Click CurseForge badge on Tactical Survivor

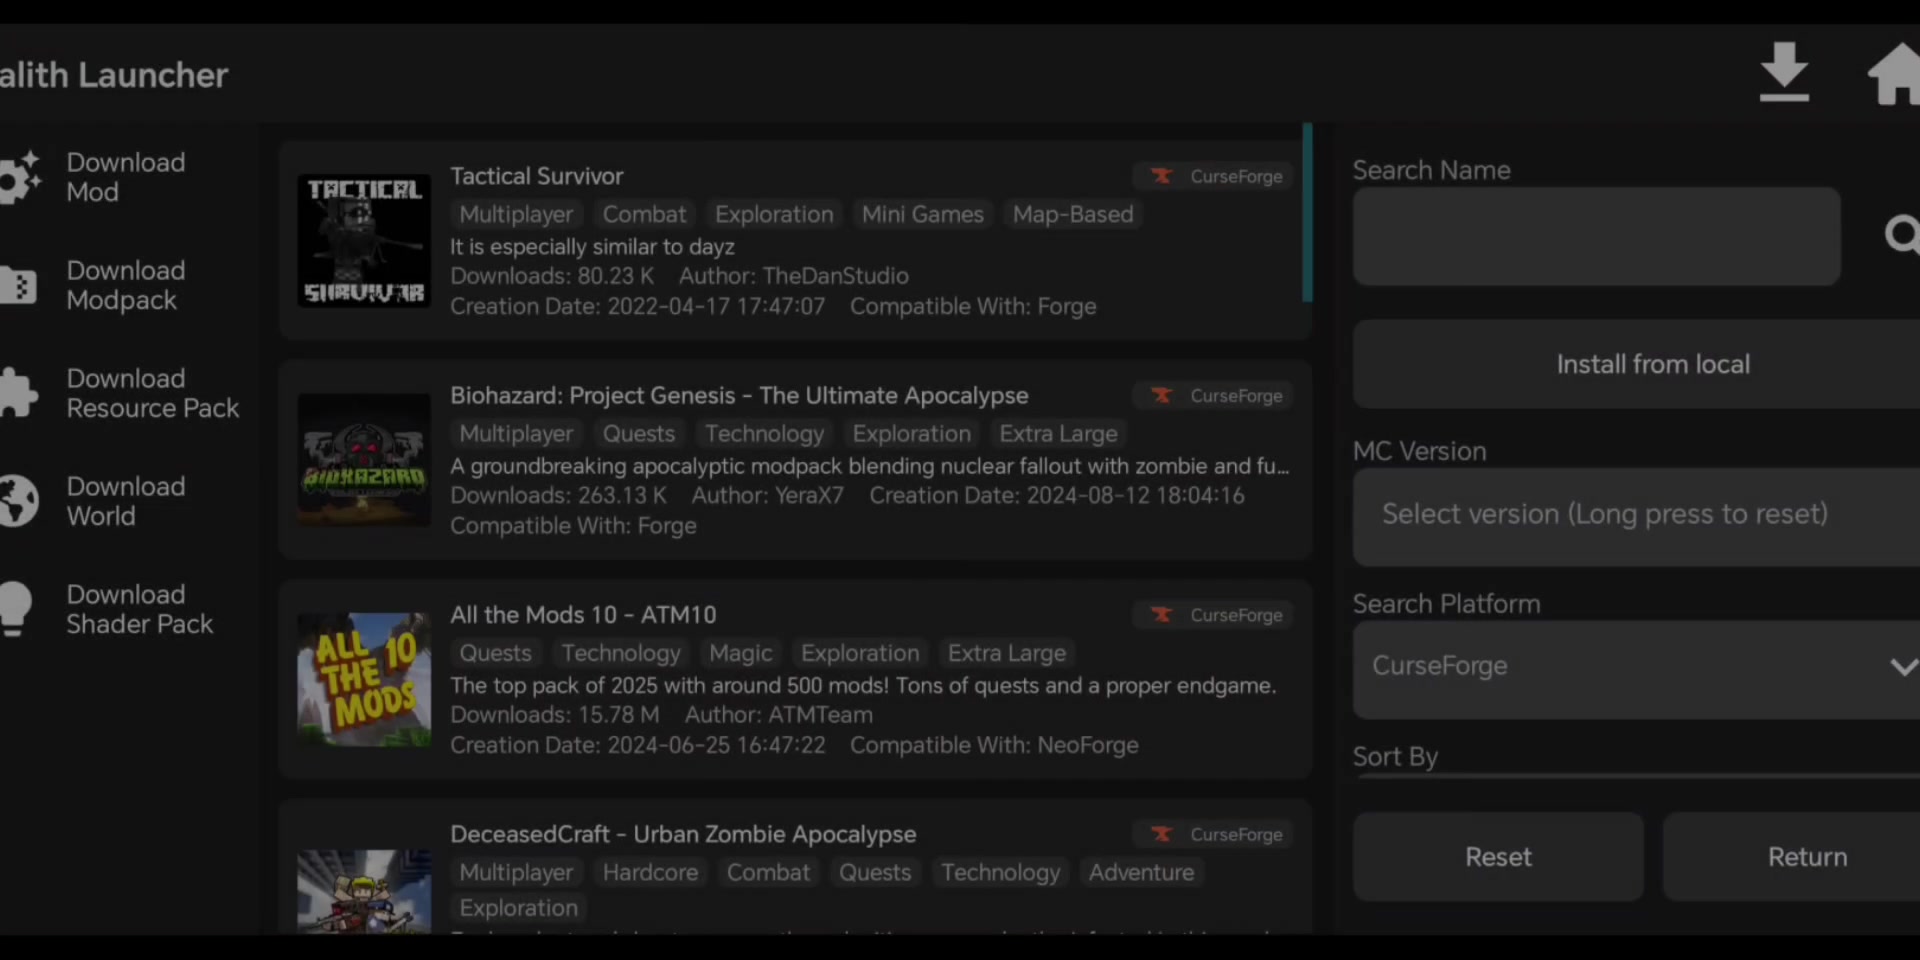(x=1213, y=176)
